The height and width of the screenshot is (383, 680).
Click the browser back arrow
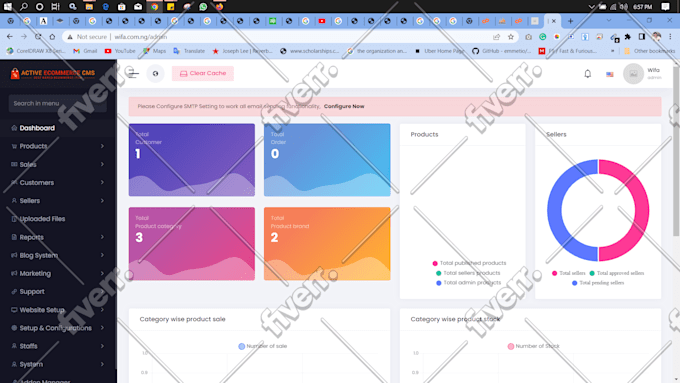click(10, 37)
